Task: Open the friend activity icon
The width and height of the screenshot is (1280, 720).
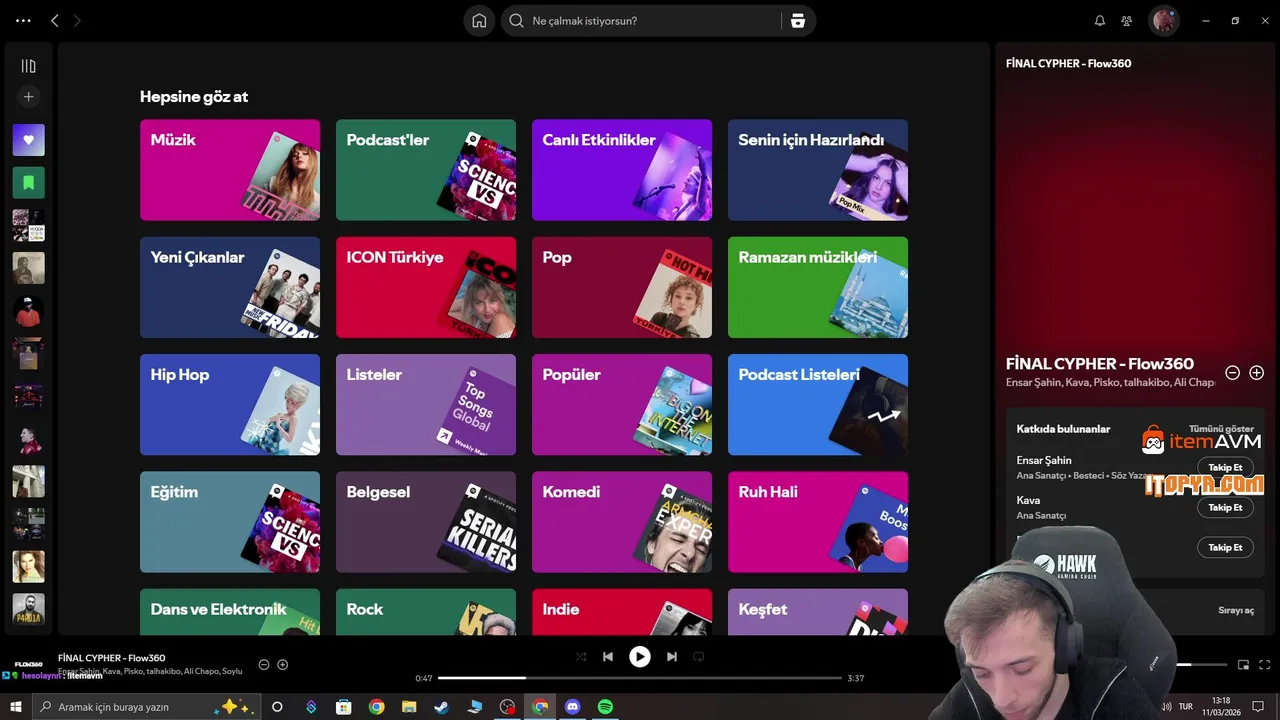Action: pos(1127,21)
